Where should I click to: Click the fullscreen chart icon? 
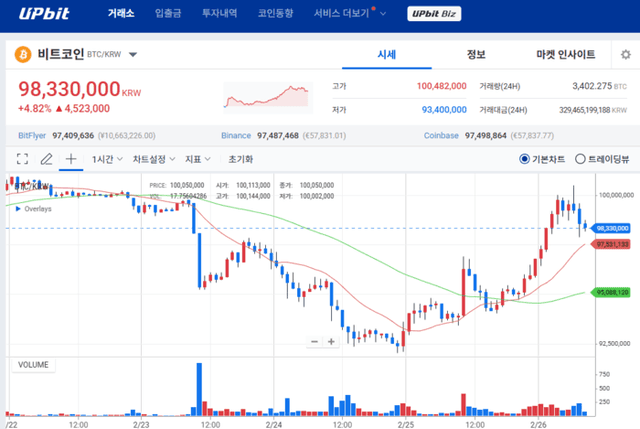pos(21,159)
